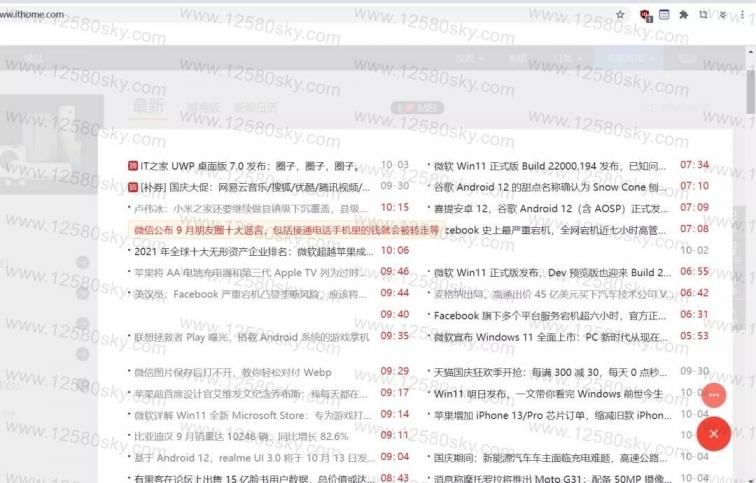The image size is (756, 483).
Task: Open the browser three-dot menu
Action: pyautogui.click(x=742, y=15)
